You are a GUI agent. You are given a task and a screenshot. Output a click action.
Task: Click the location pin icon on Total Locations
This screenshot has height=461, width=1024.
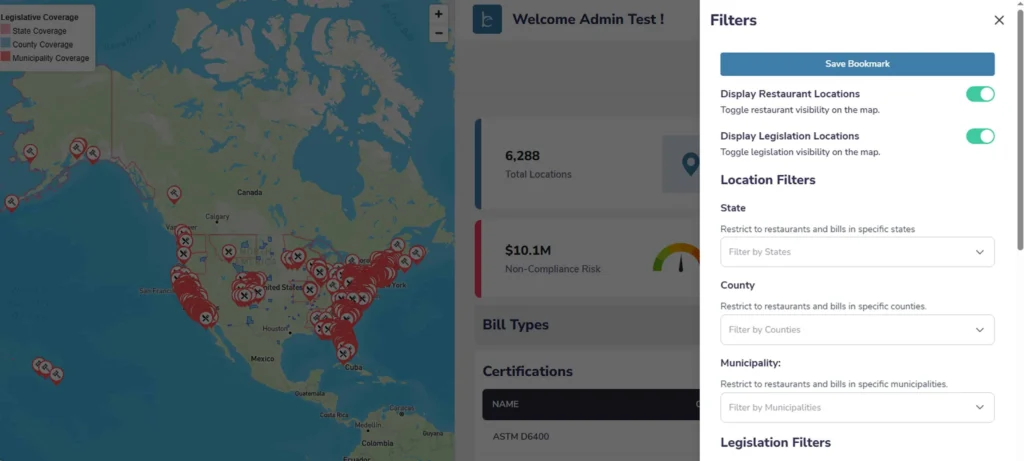coord(688,164)
